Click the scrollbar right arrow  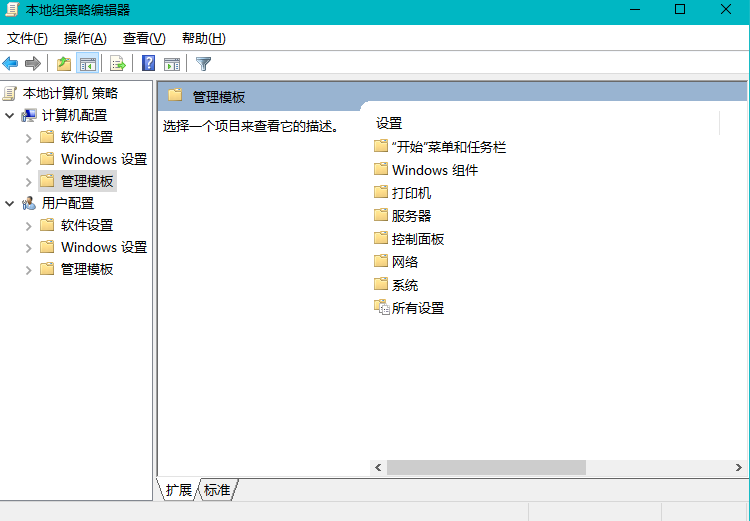739,467
